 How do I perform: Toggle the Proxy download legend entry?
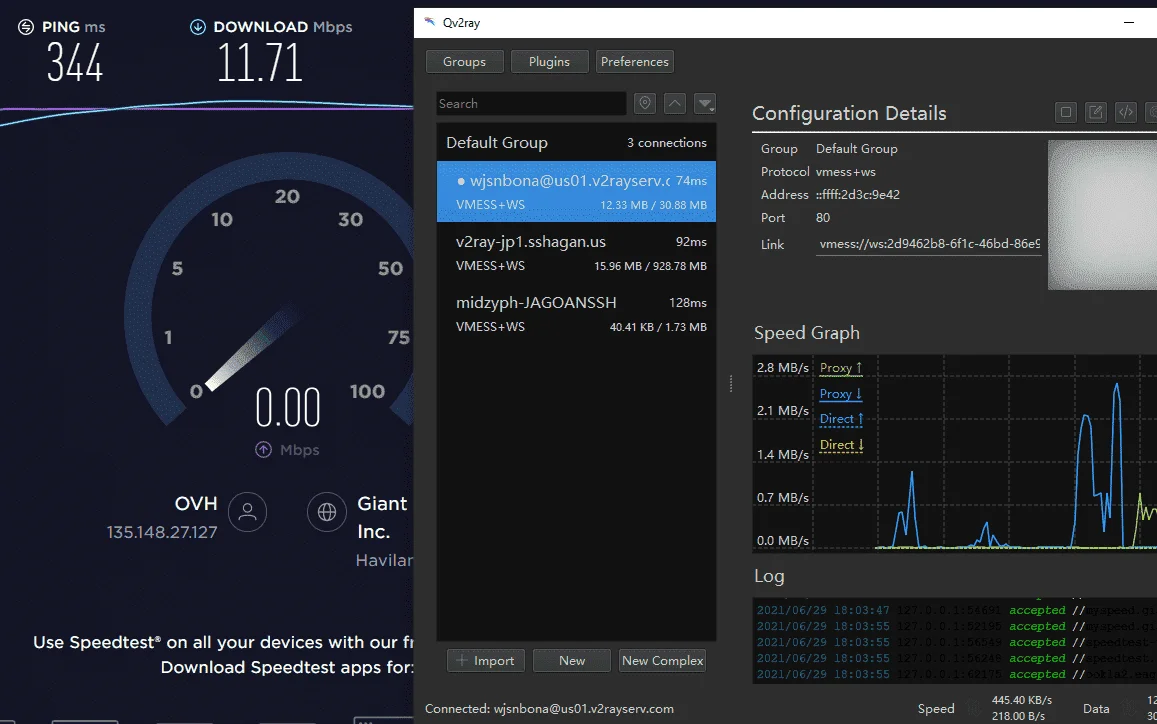point(841,394)
